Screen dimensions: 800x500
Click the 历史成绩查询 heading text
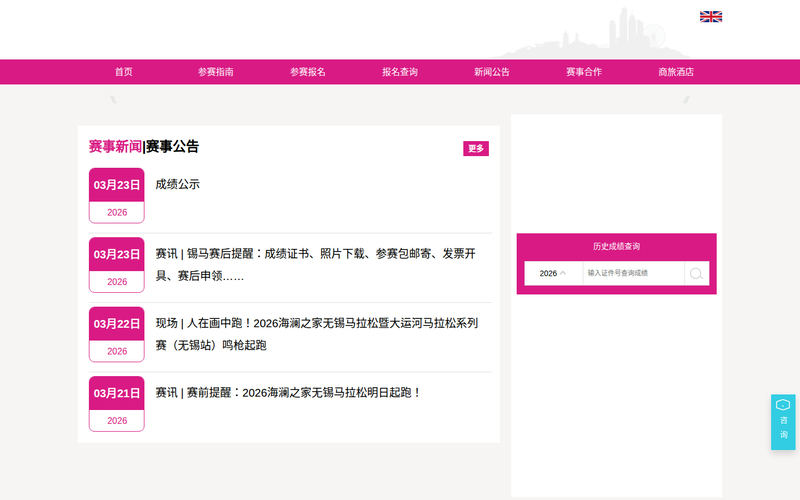click(x=616, y=246)
